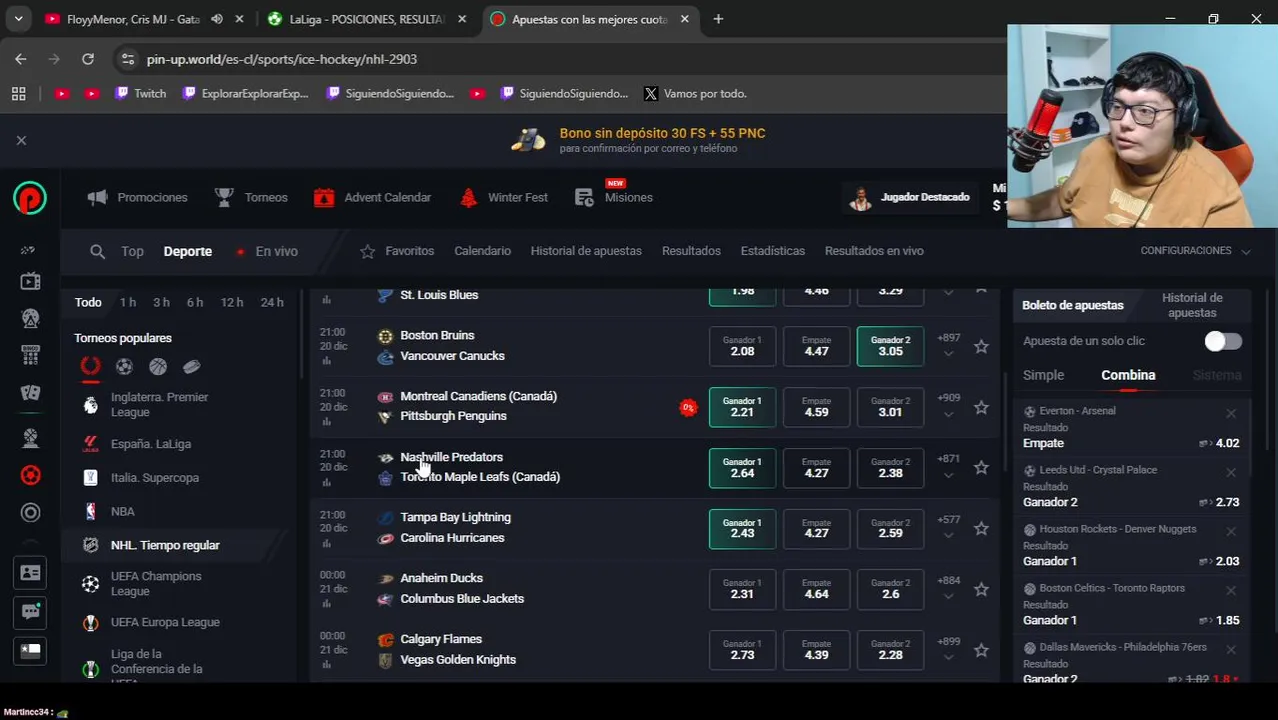
Task: Filter matches by 24 h
Action: tap(272, 302)
